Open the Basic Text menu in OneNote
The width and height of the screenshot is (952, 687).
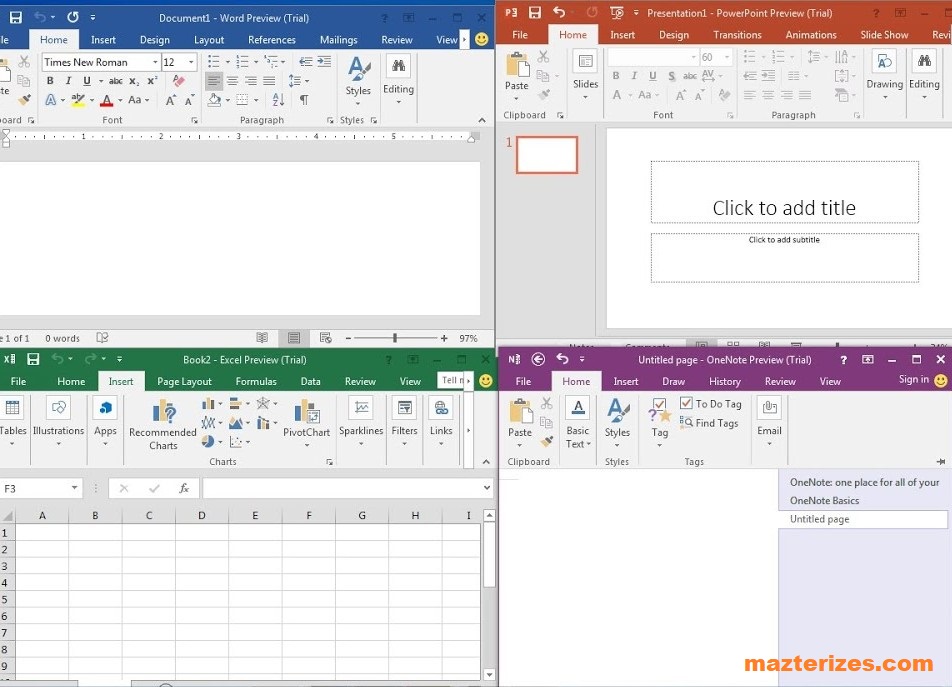pyautogui.click(x=577, y=423)
